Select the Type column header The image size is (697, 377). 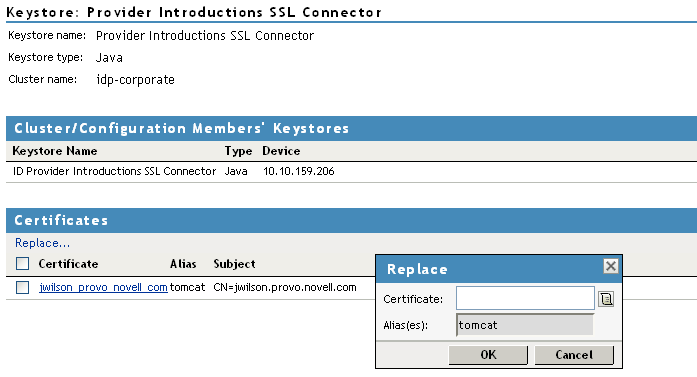(x=238, y=151)
